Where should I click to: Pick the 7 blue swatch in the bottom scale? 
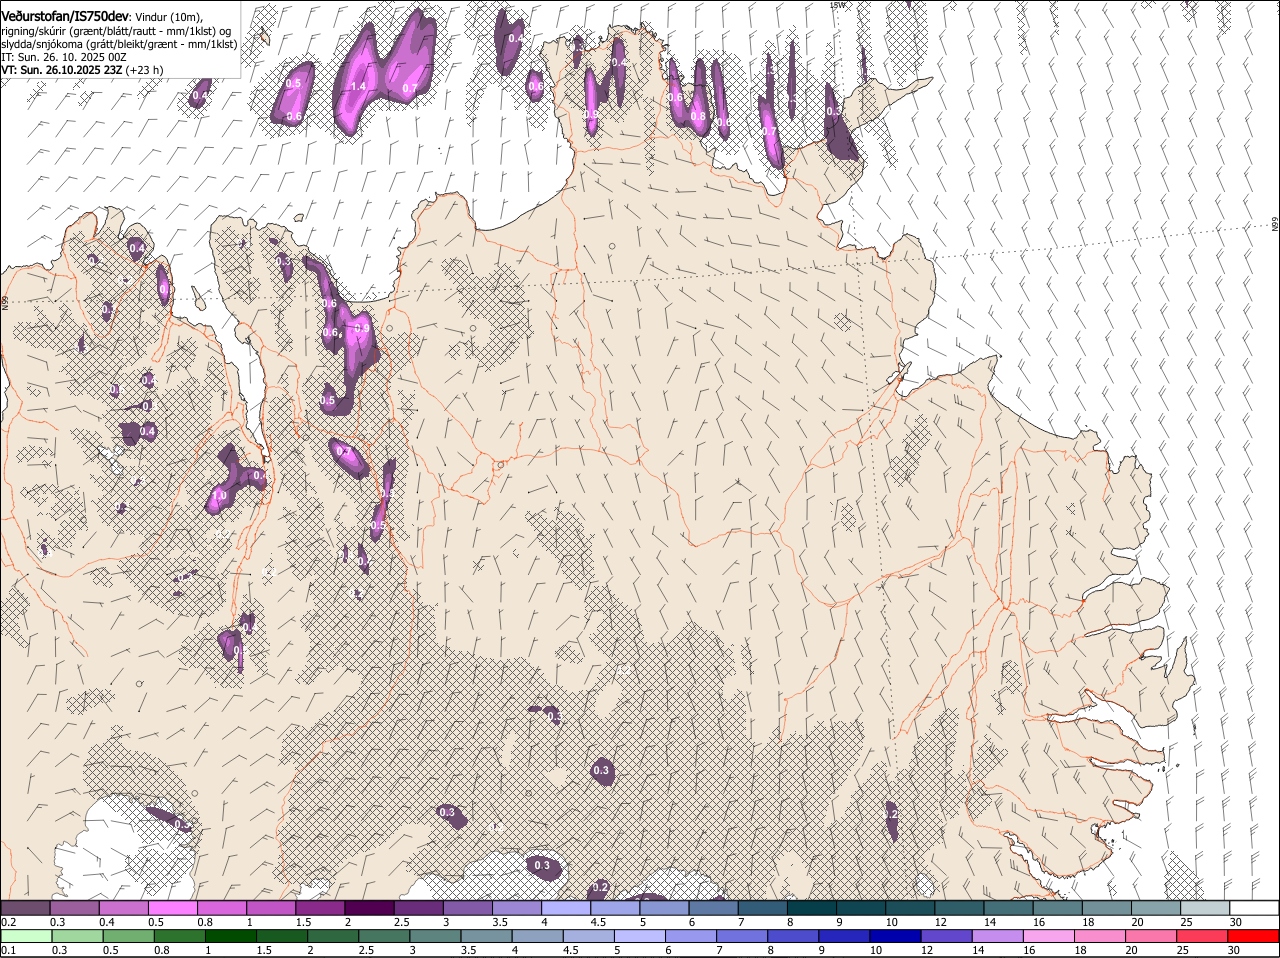[x=741, y=936]
